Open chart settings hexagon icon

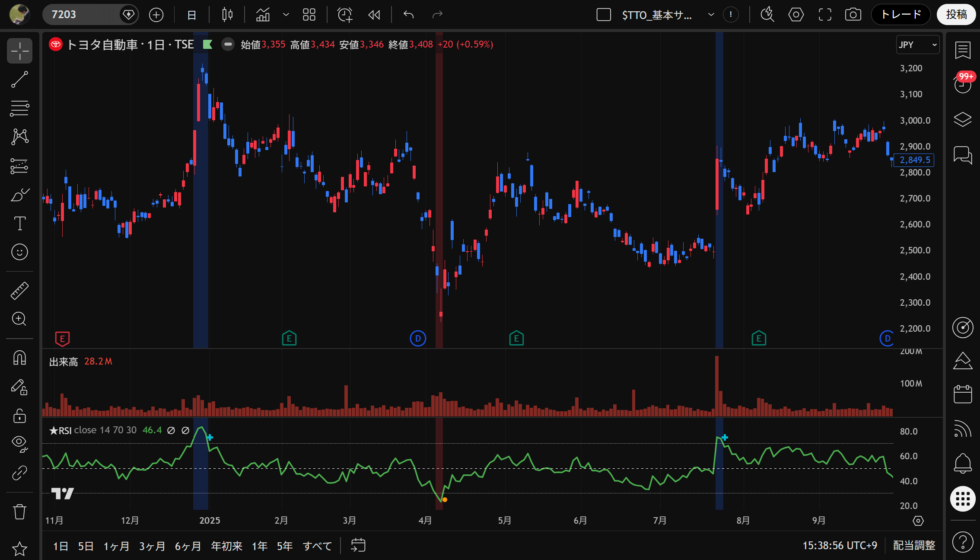click(x=796, y=15)
